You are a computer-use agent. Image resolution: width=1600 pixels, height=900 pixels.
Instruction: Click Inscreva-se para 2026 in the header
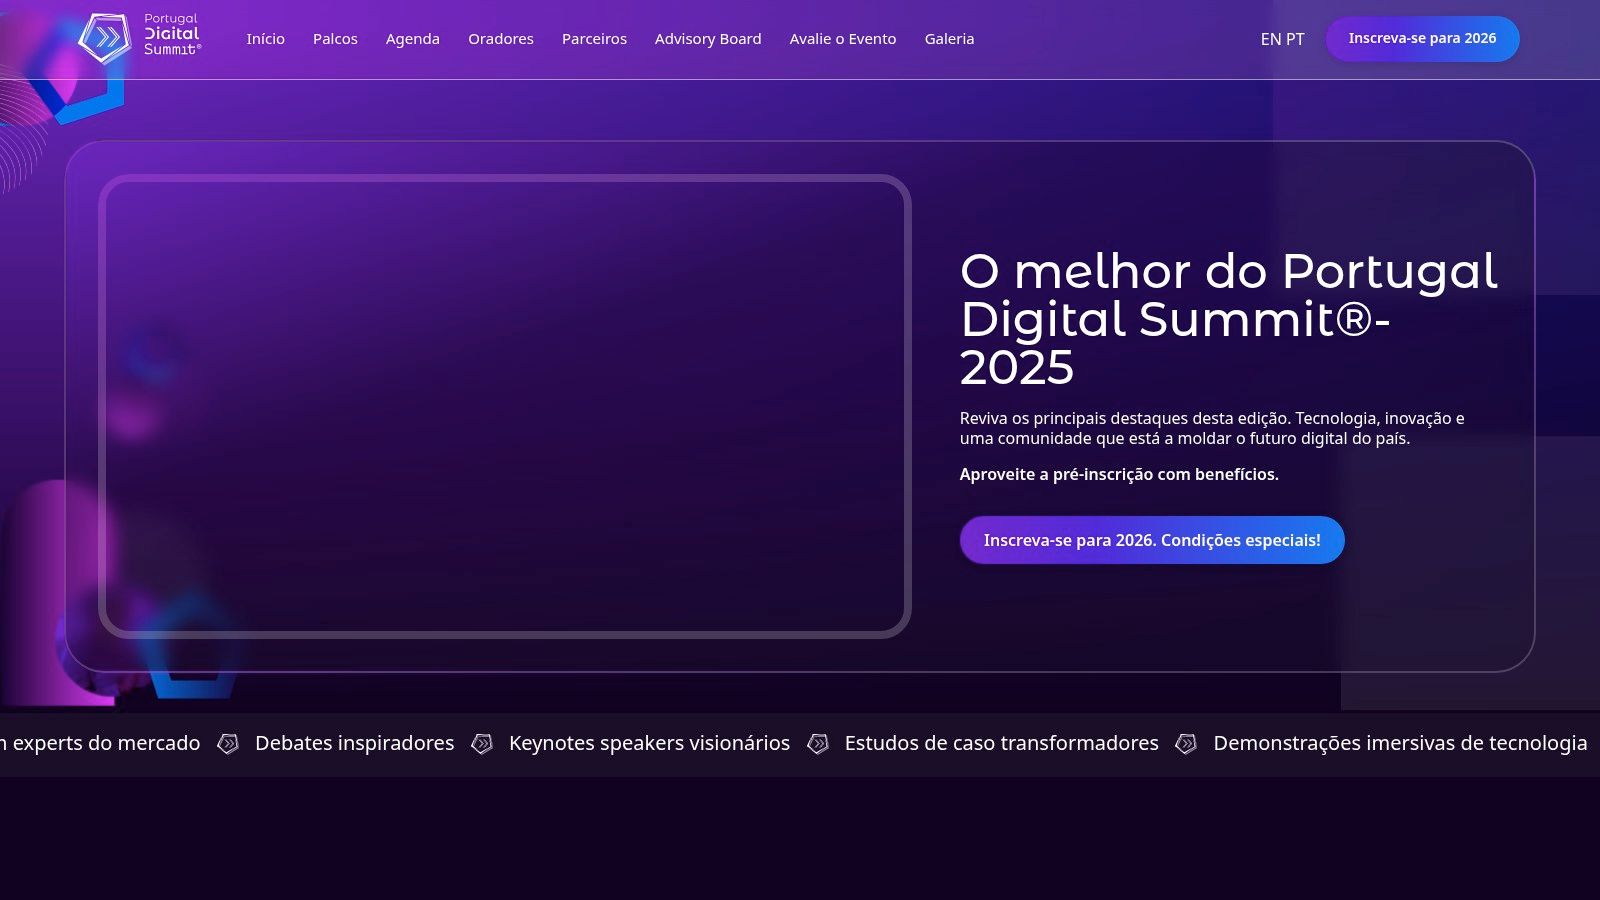tap(1422, 38)
